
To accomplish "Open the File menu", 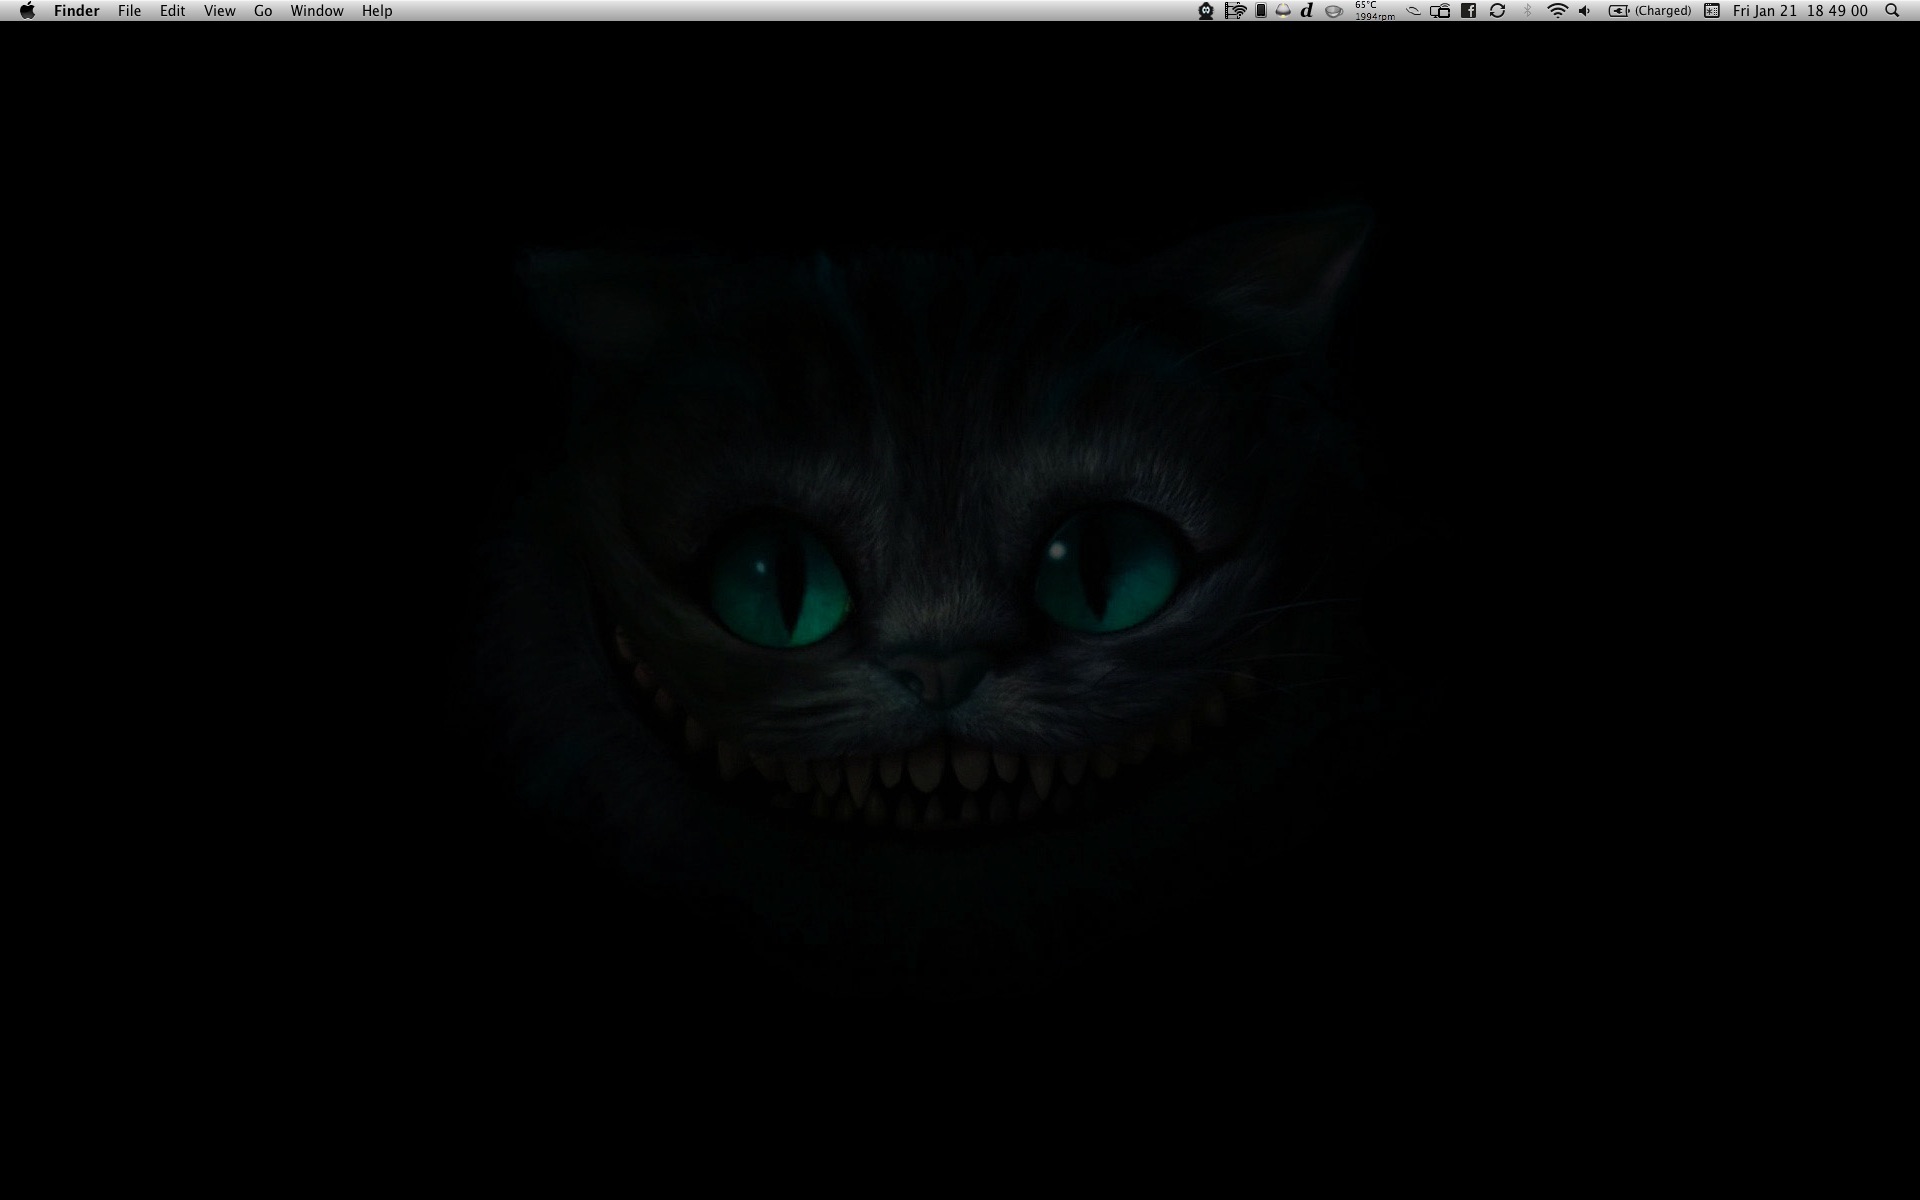I will [129, 11].
